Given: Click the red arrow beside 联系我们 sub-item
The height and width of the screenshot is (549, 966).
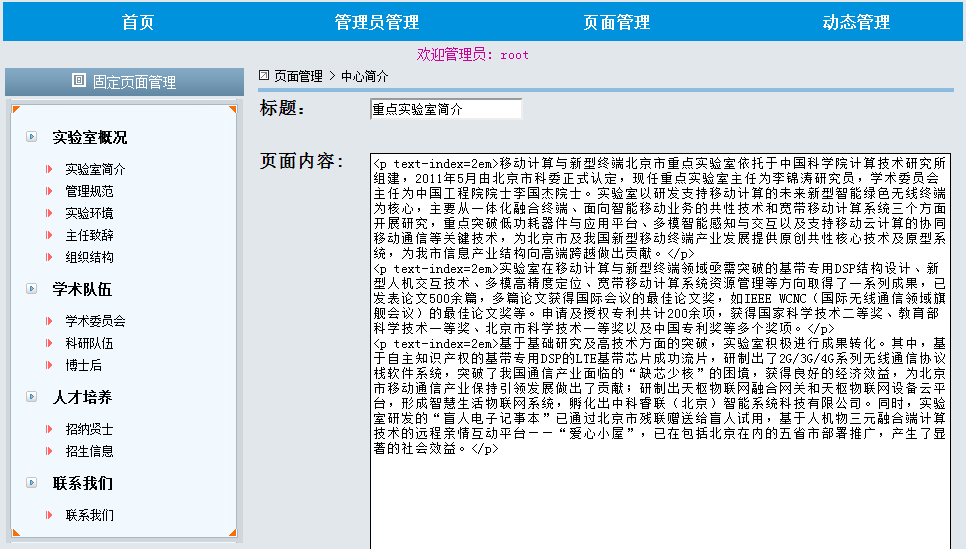Looking at the screenshot, I should pos(49,515).
